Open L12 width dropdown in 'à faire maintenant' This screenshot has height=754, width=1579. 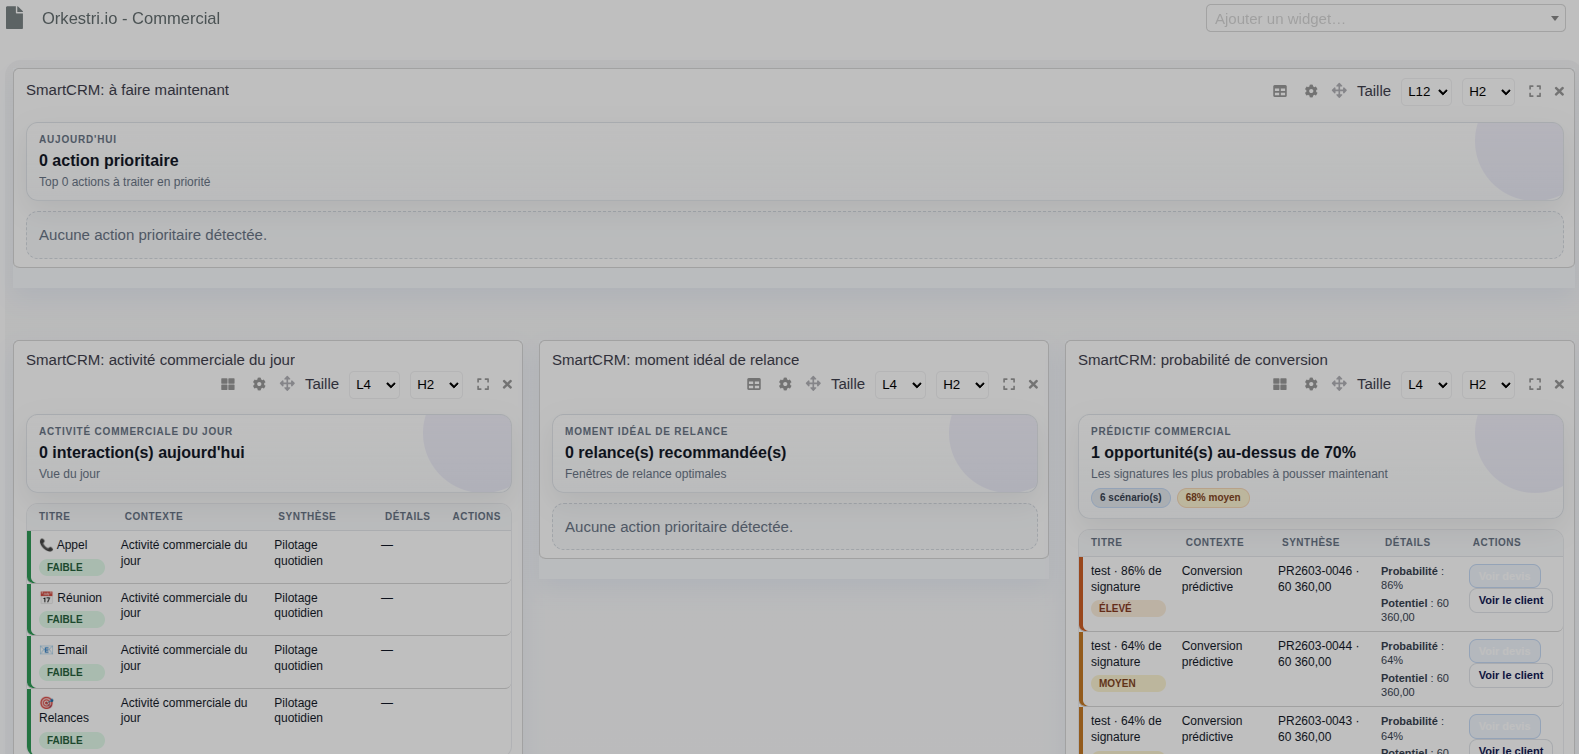coord(1426,91)
